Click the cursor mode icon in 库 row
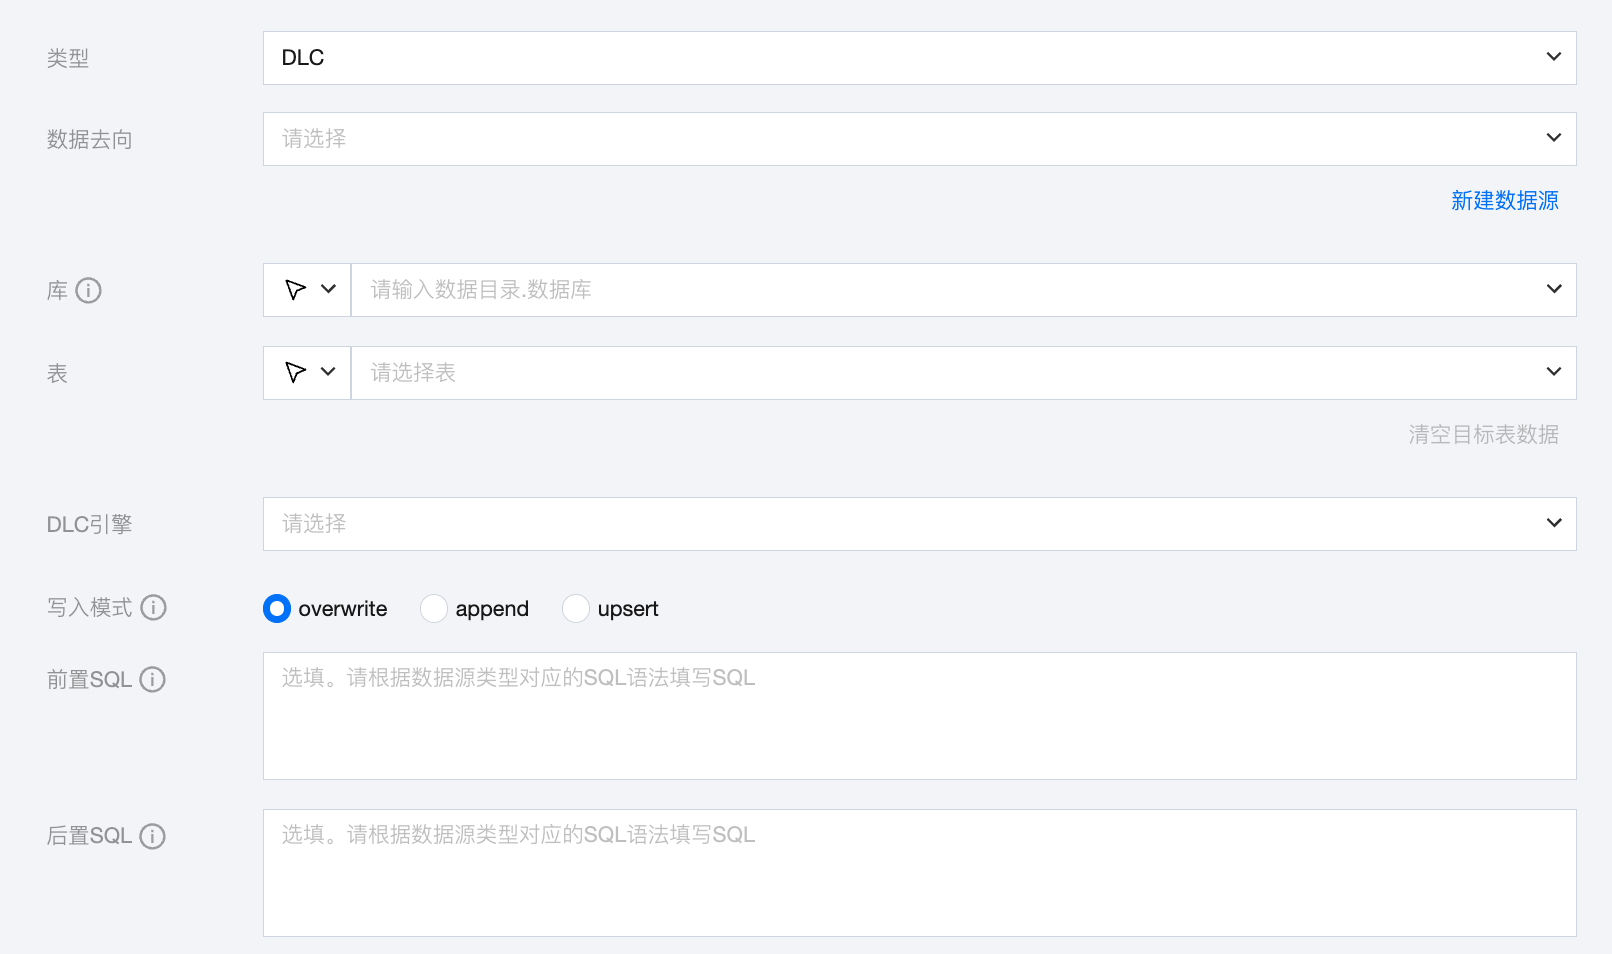This screenshot has height=954, width=1612. coord(295,290)
